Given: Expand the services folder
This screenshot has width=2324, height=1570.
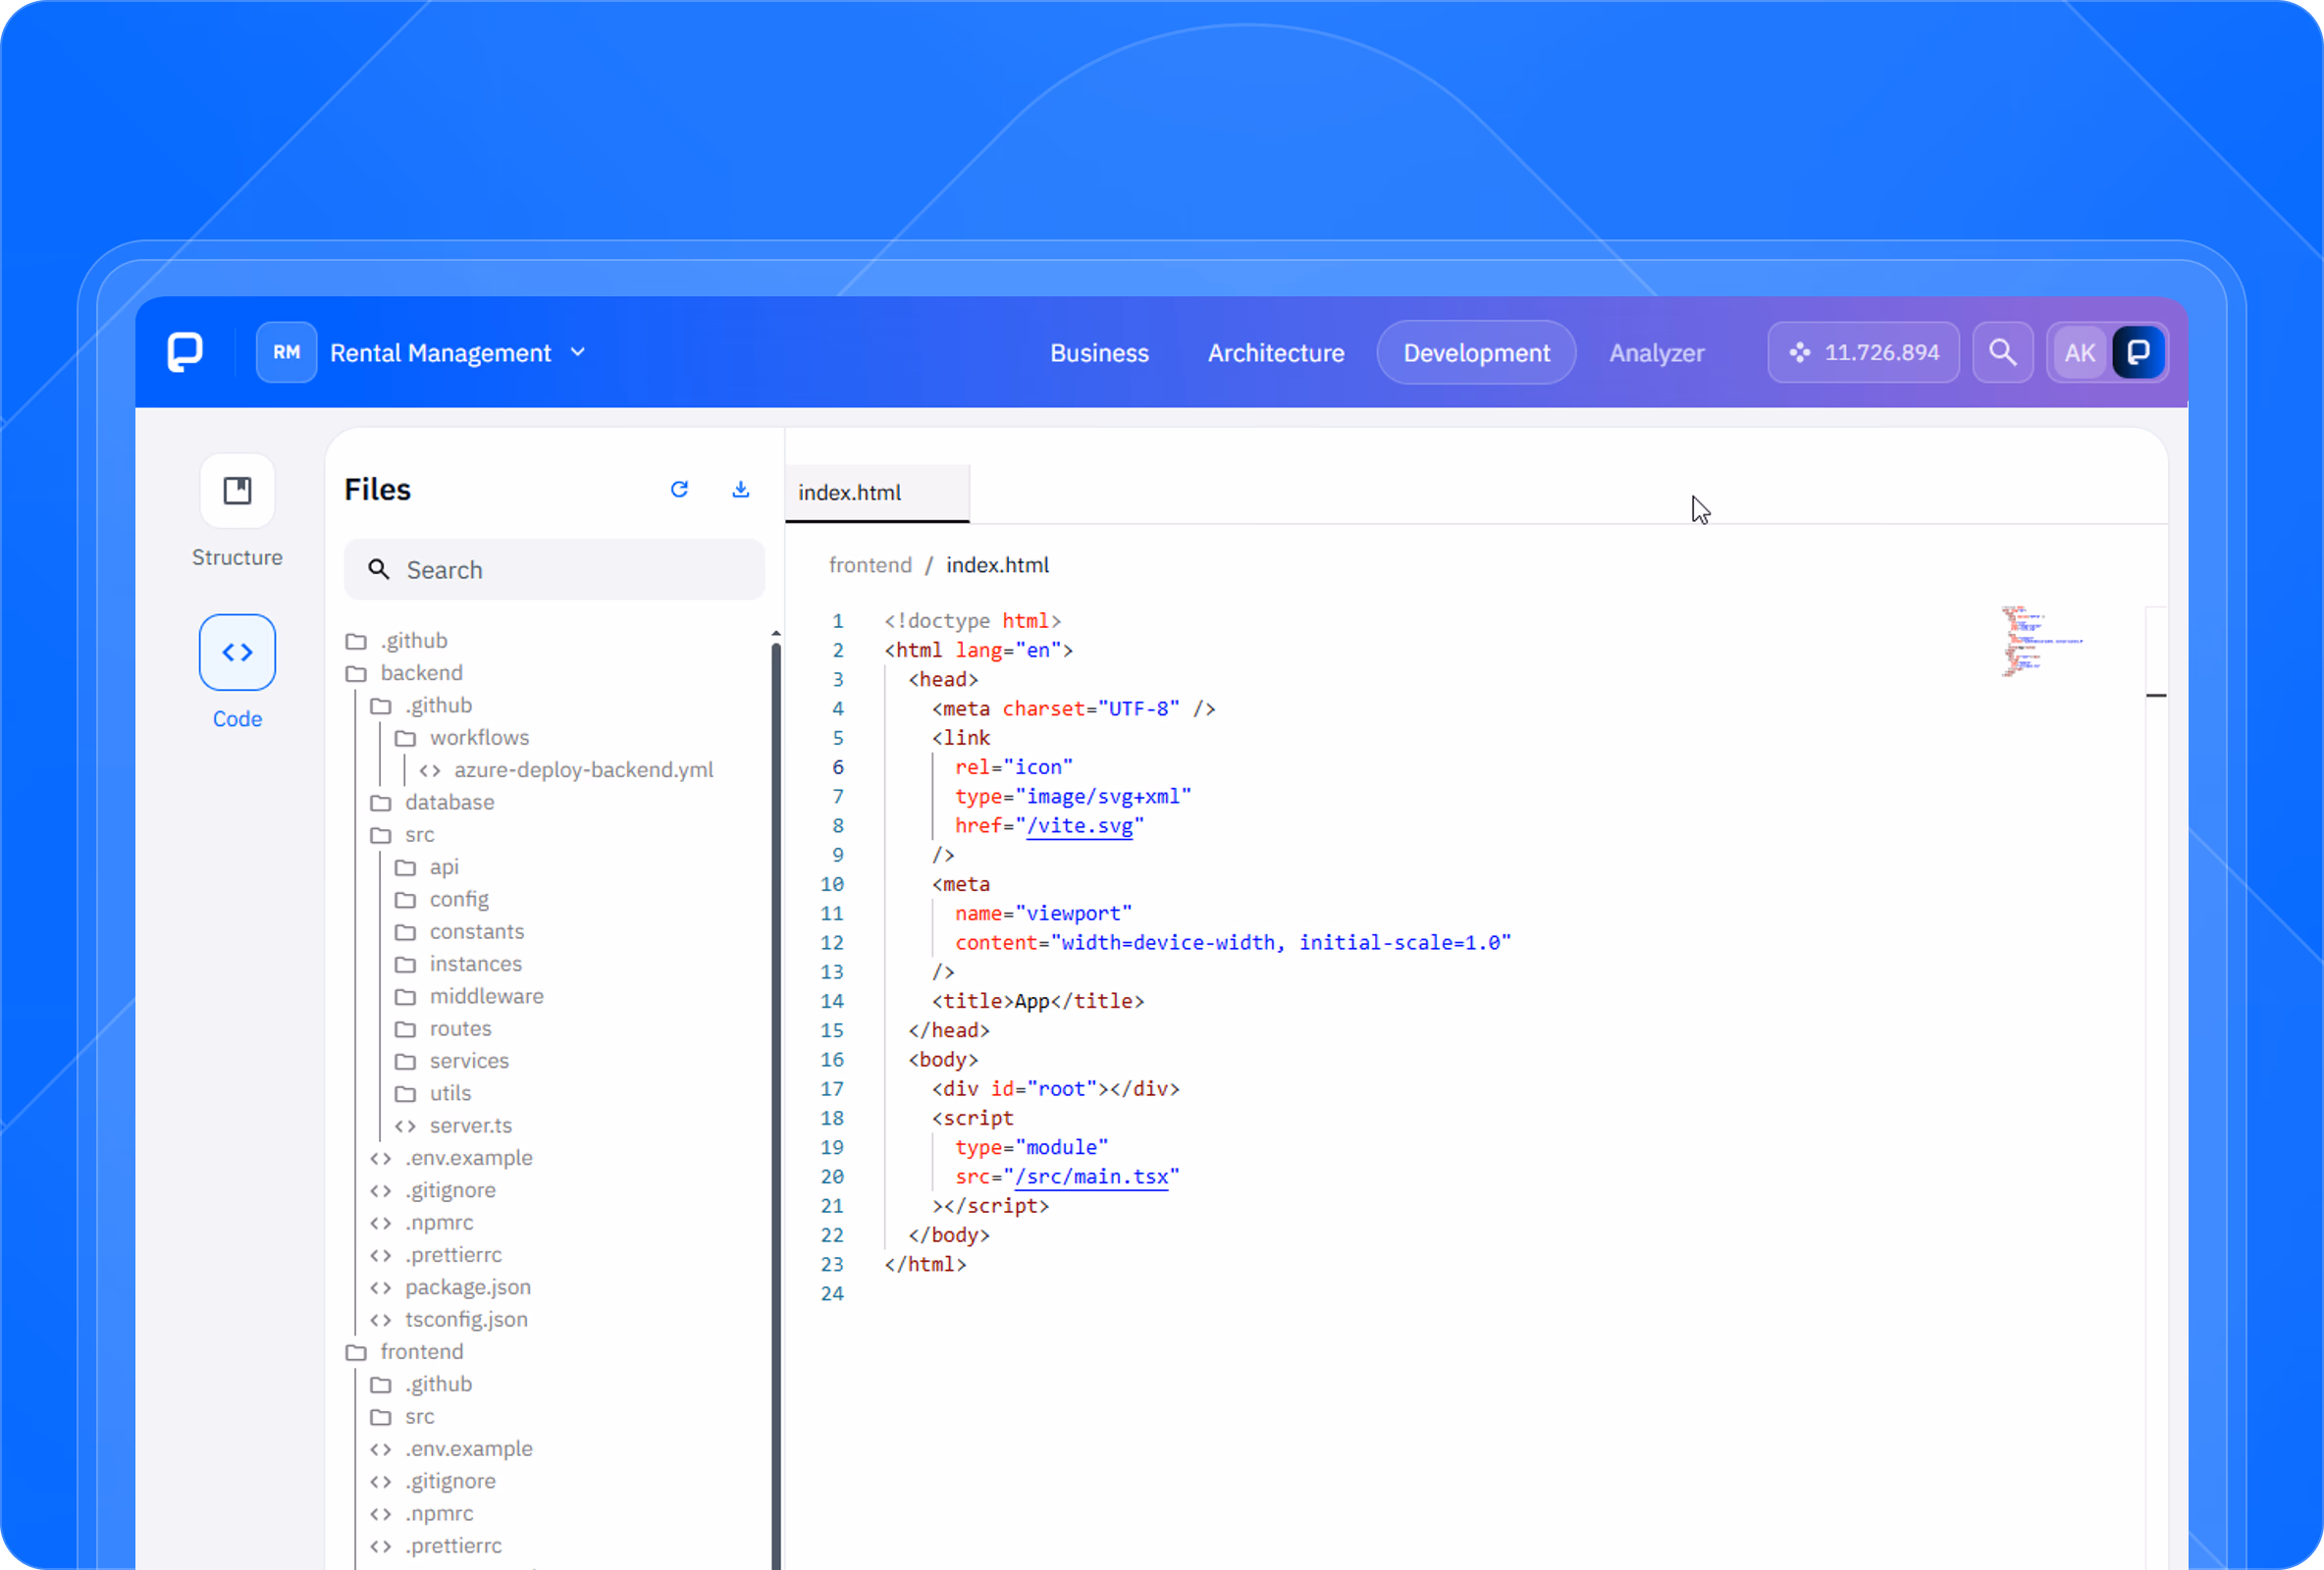Looking at the screenshot, I should [452, 1061].
